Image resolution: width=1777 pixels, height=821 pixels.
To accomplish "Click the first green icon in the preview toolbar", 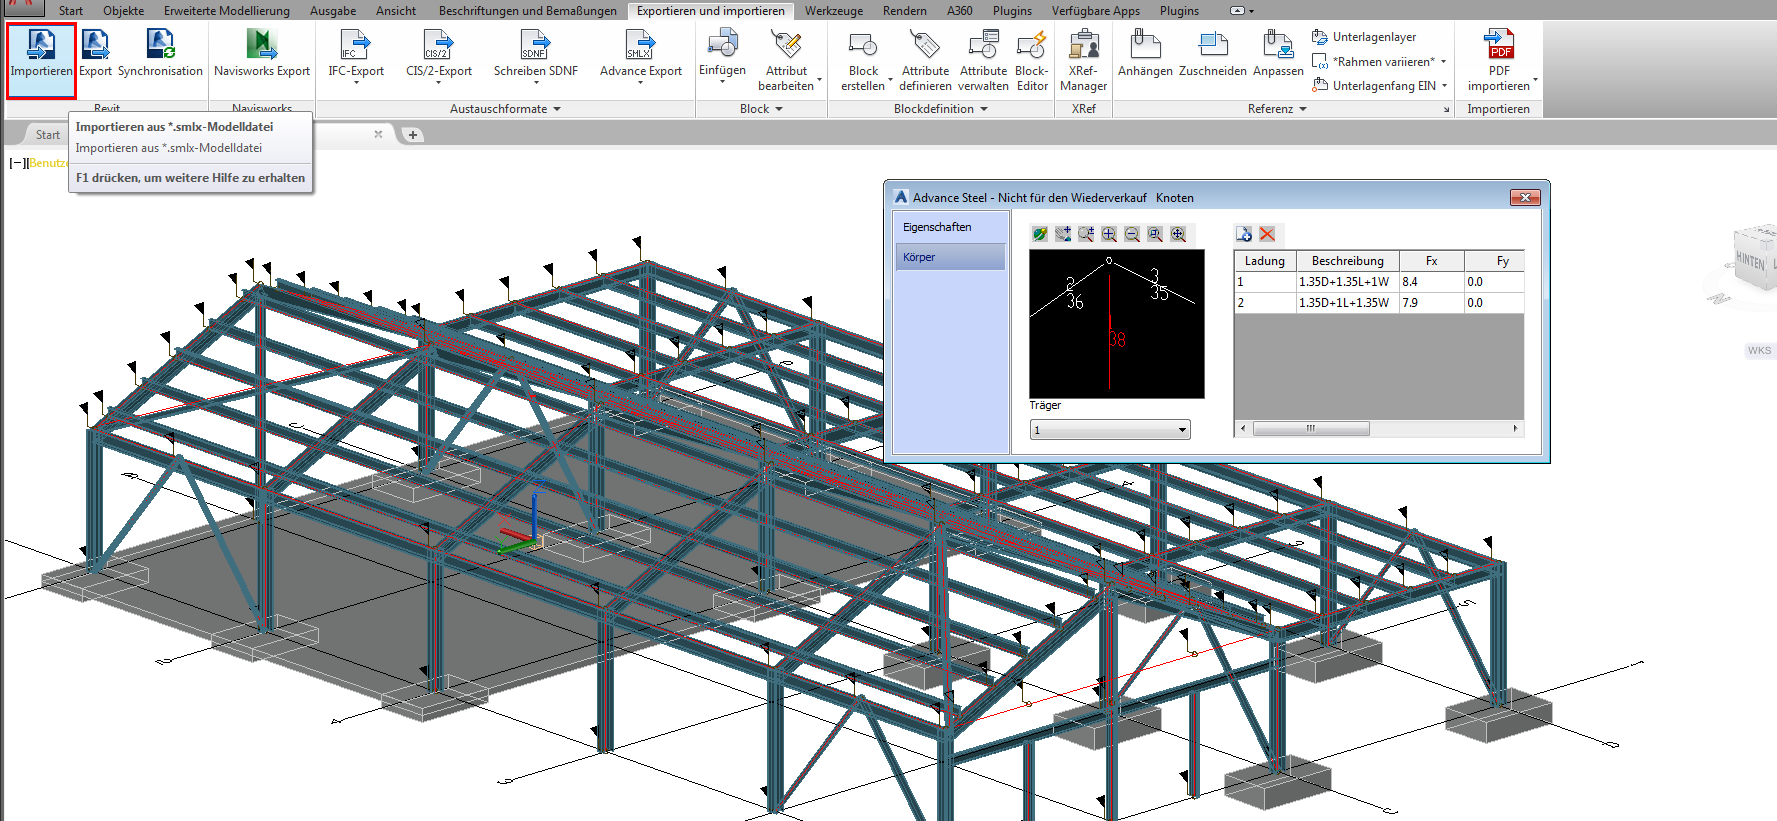I will (x=1040, y=234).
